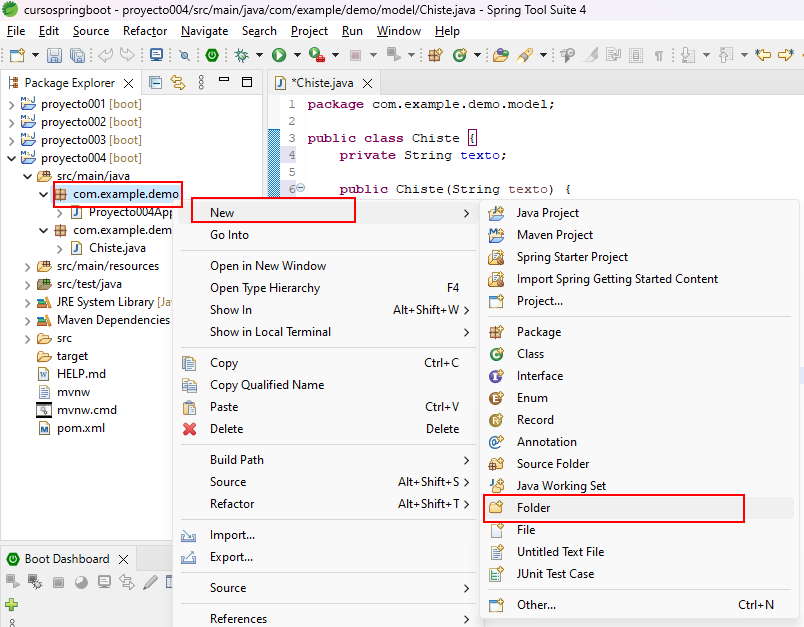Open the Run configurations dropdown arrow
Viewport: 804px width, 627px height.
pos(297,55)
